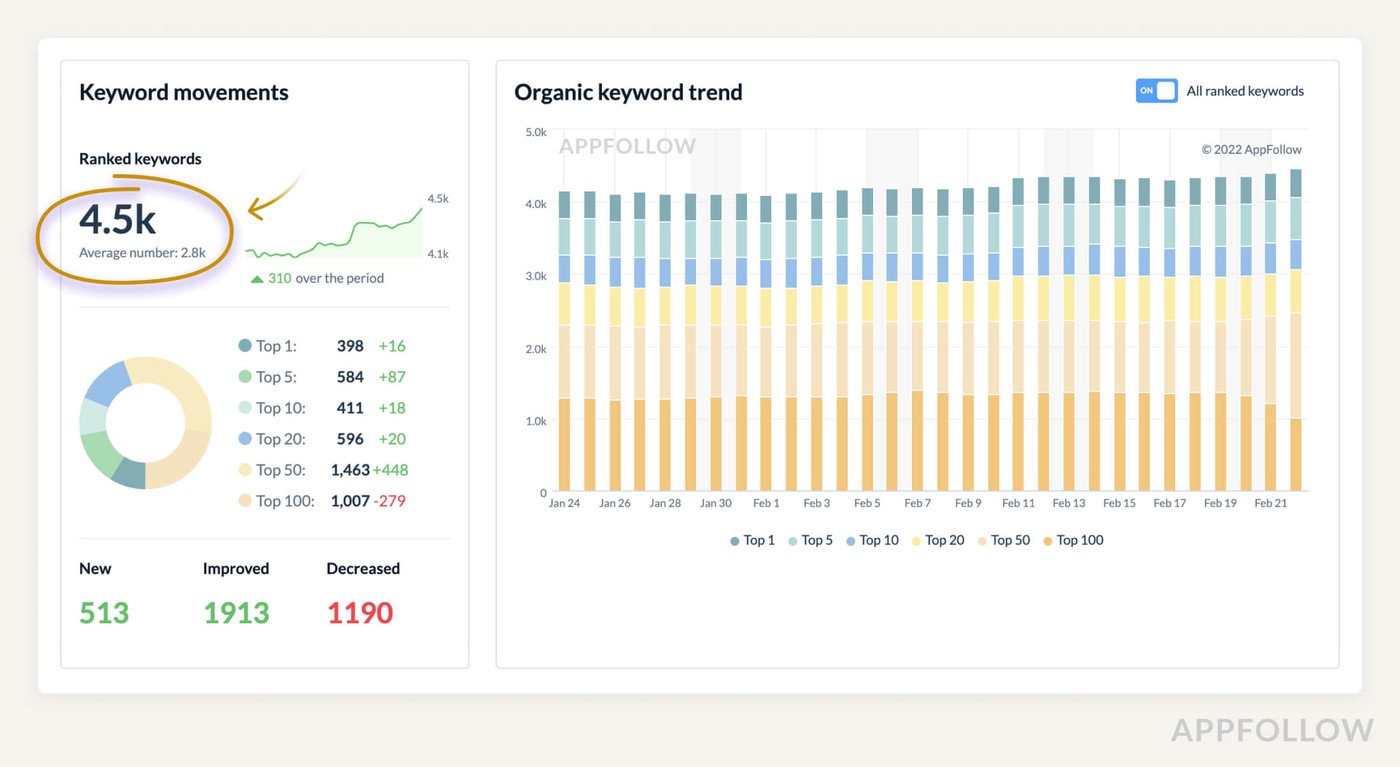Click the Top 1 dot in chart legend
The height and width of the screenshot is (767, 1400).
[x=735, y=541]
